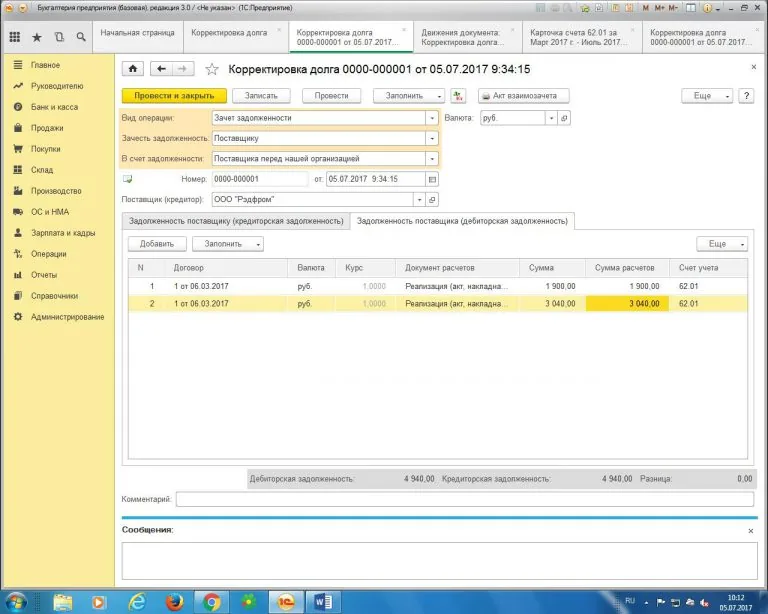Add this document to favorites with the star
The image size is (768, 614).
[x=211, y=69]
